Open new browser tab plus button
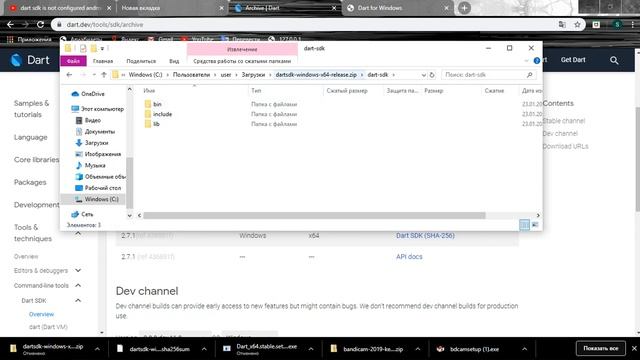Image resolution: width=640 pixels, height=360 pixels. coord(464,8)
